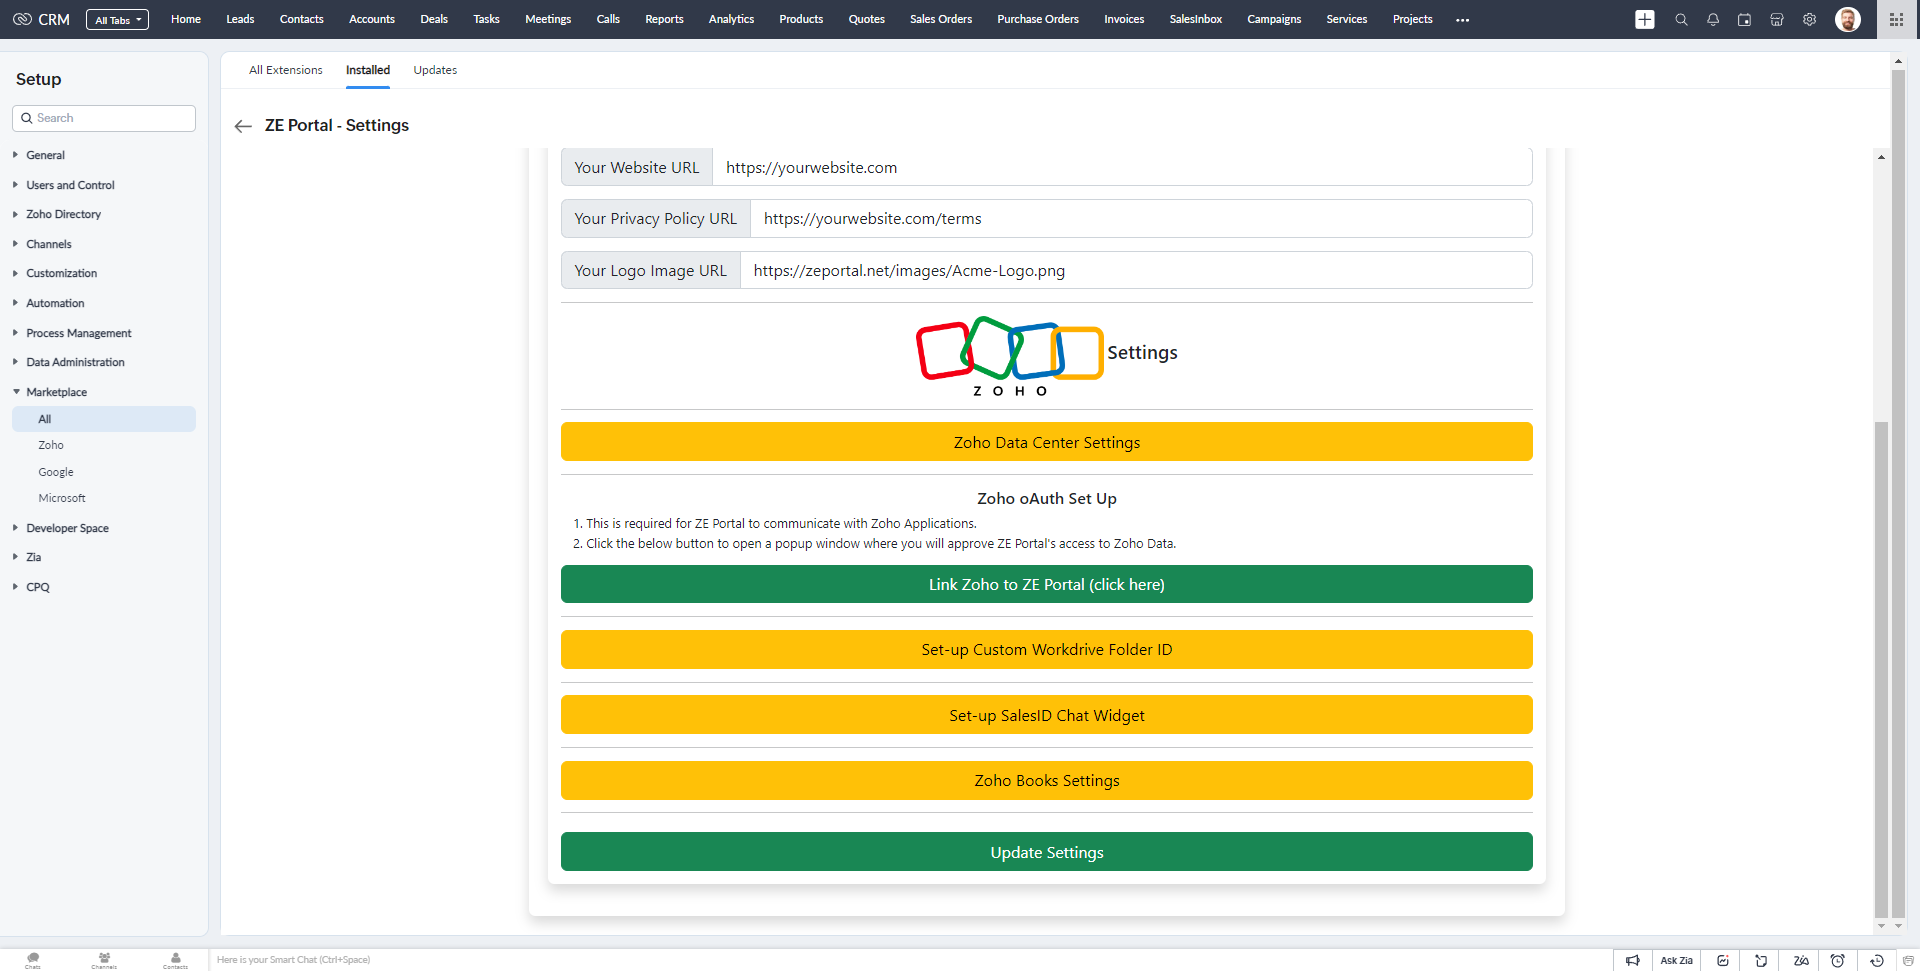
Task: Open the Marketplace store icon
Action: 1777,19
